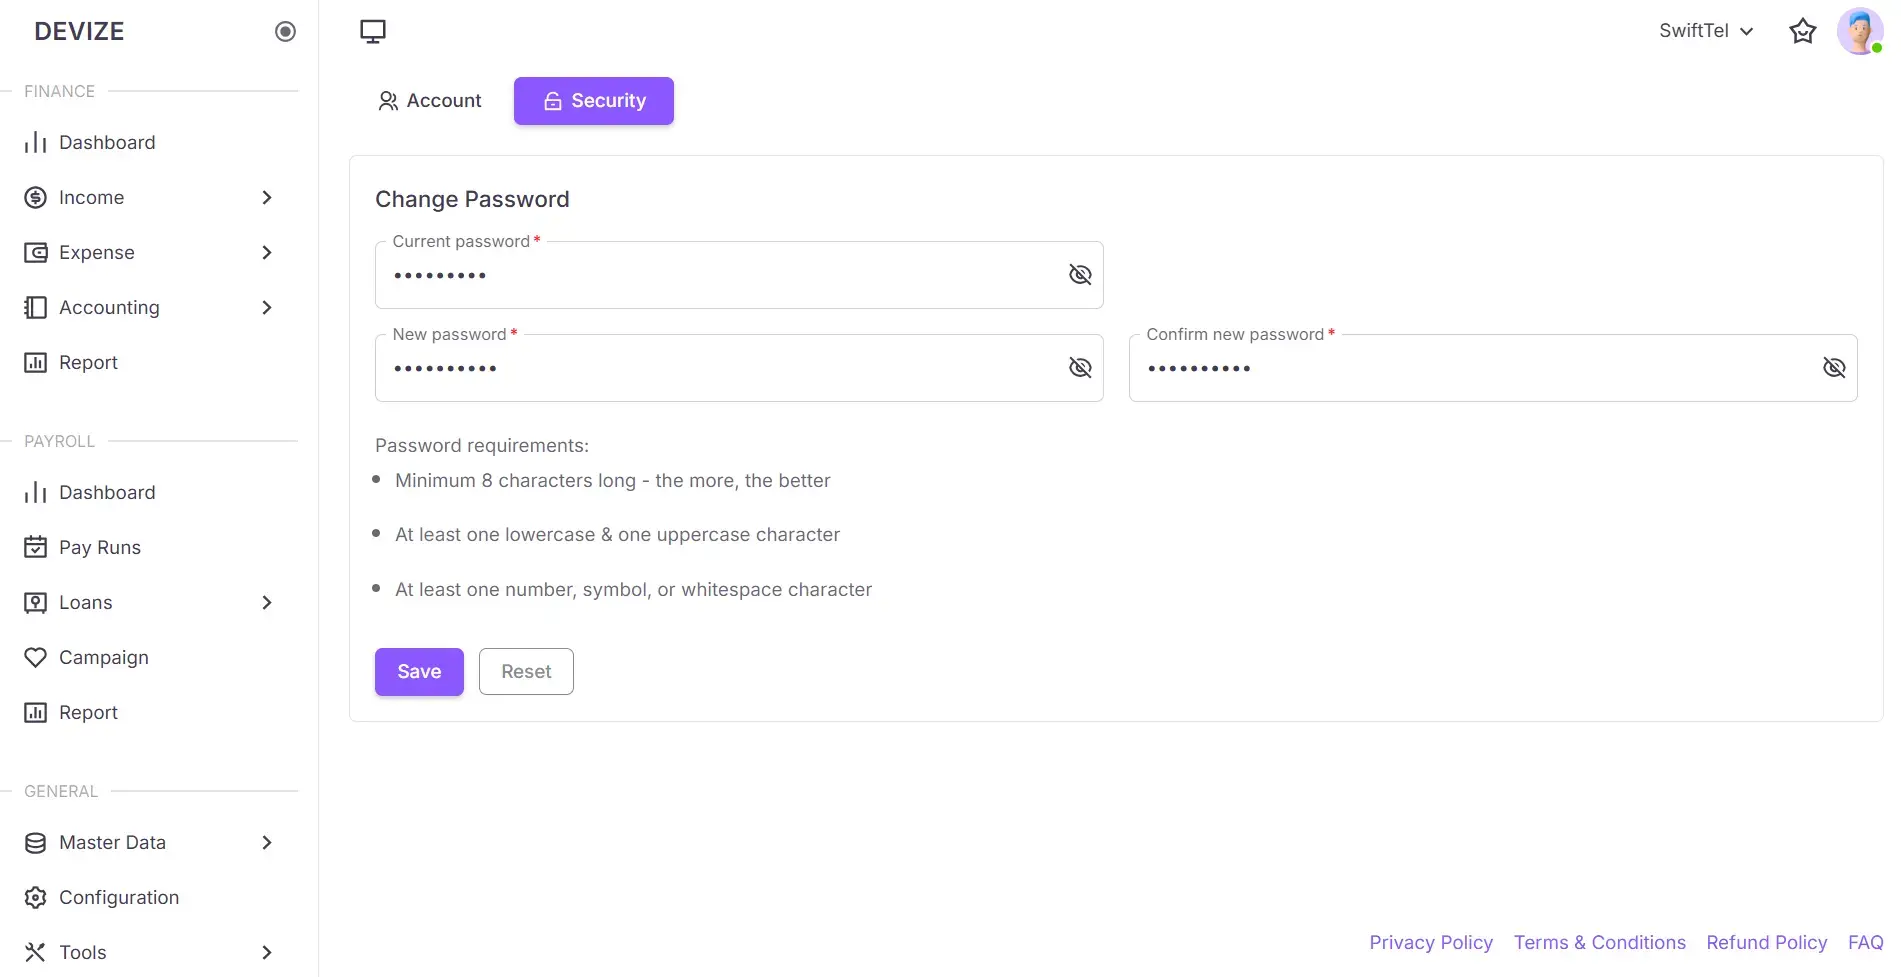Open the Finance Report menu item
This screenshot has height=977, width=1901.
pyautogui.click(x=150, y=362)
